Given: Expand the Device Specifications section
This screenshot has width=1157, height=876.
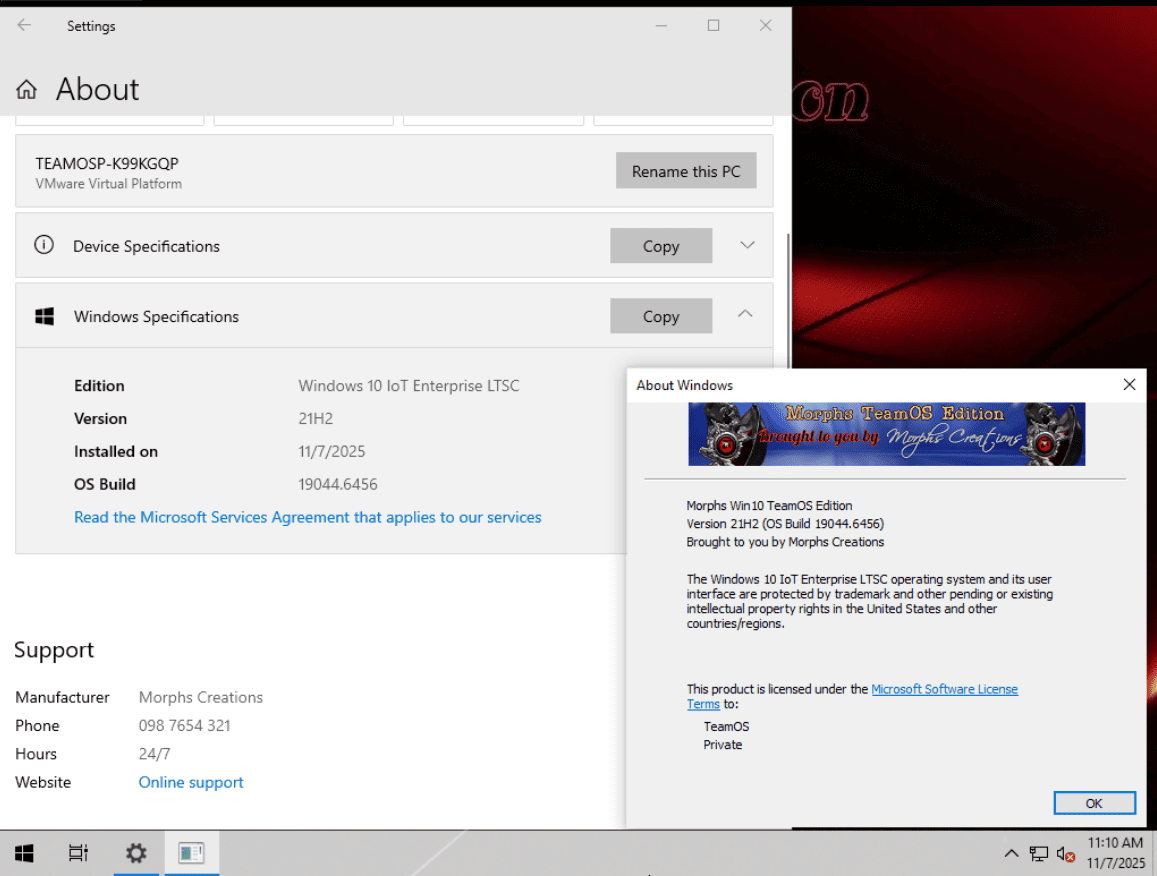Looking at the screenshot, I should click(x=746, y=246).
